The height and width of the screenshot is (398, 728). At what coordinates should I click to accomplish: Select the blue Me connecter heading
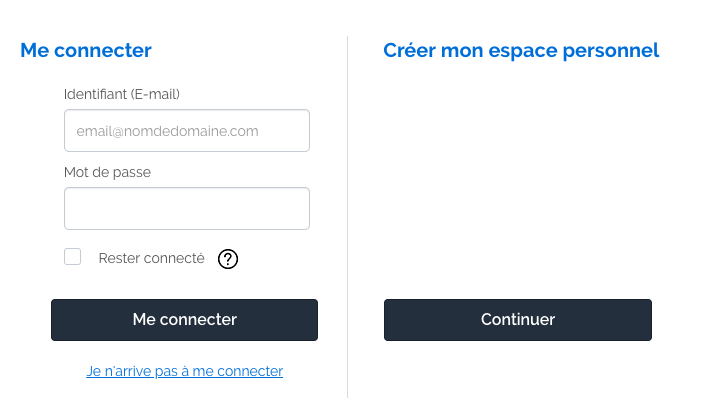[x=86, y=50]
